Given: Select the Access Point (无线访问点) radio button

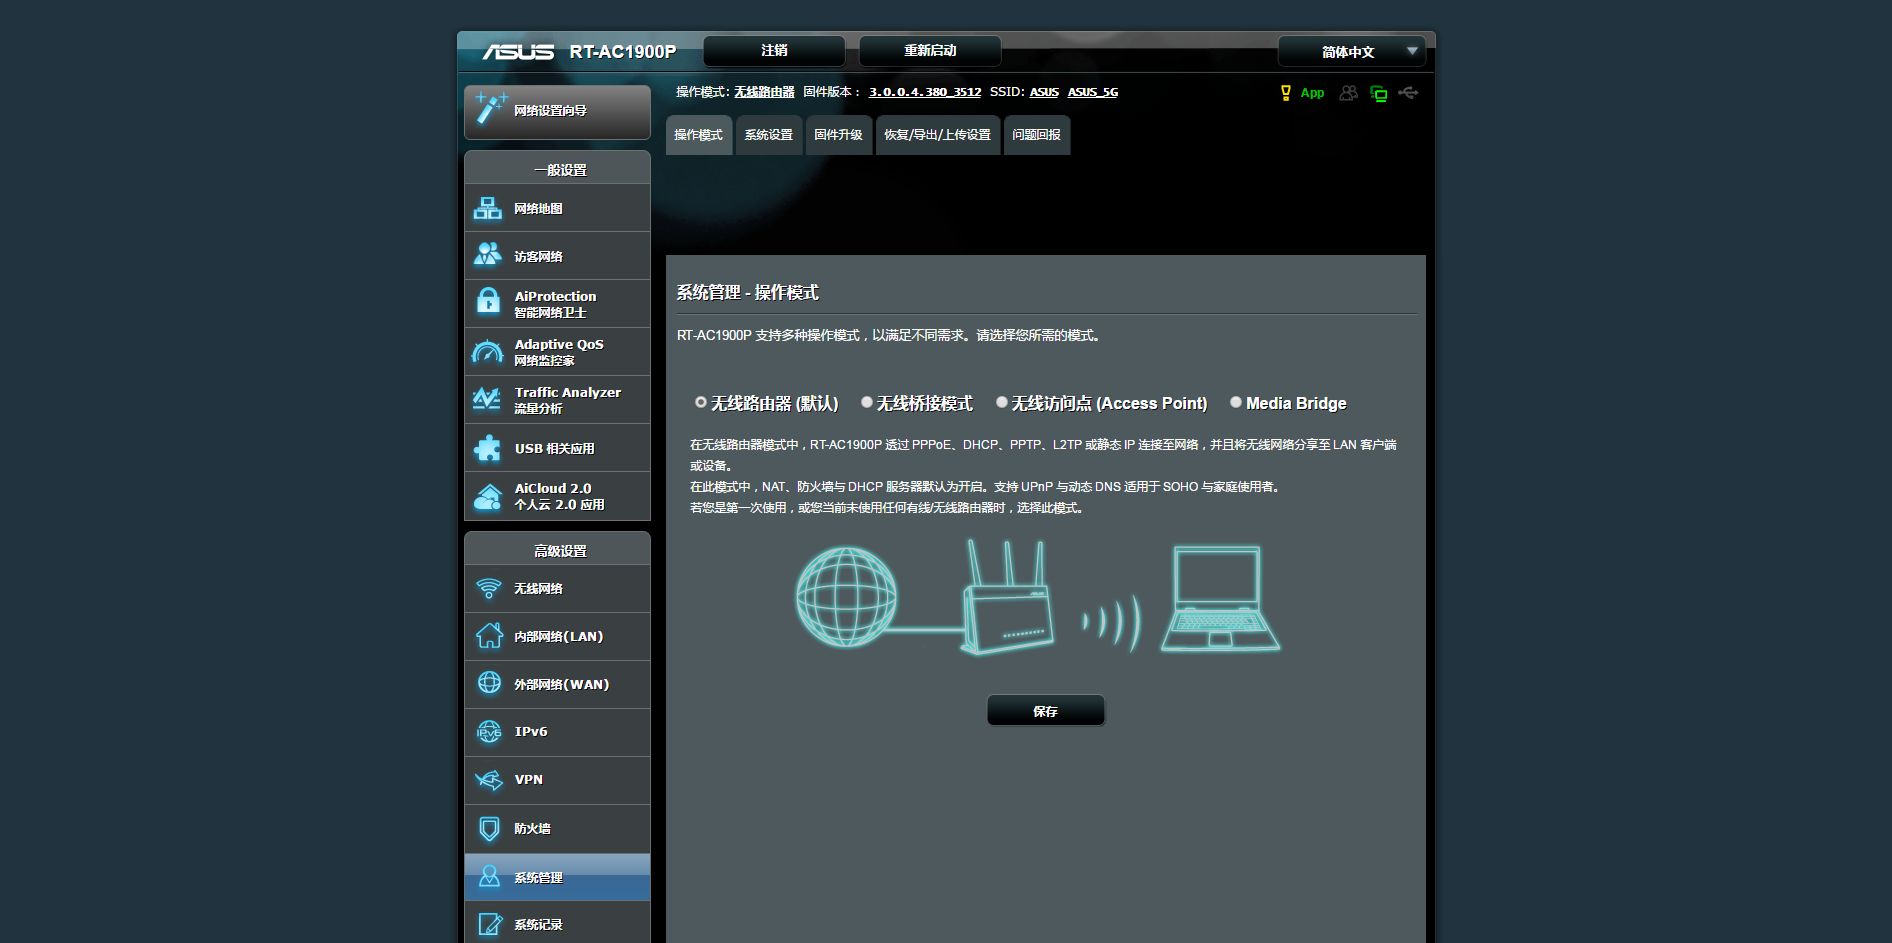Looking at the screenshot, I should point(1001,402).
